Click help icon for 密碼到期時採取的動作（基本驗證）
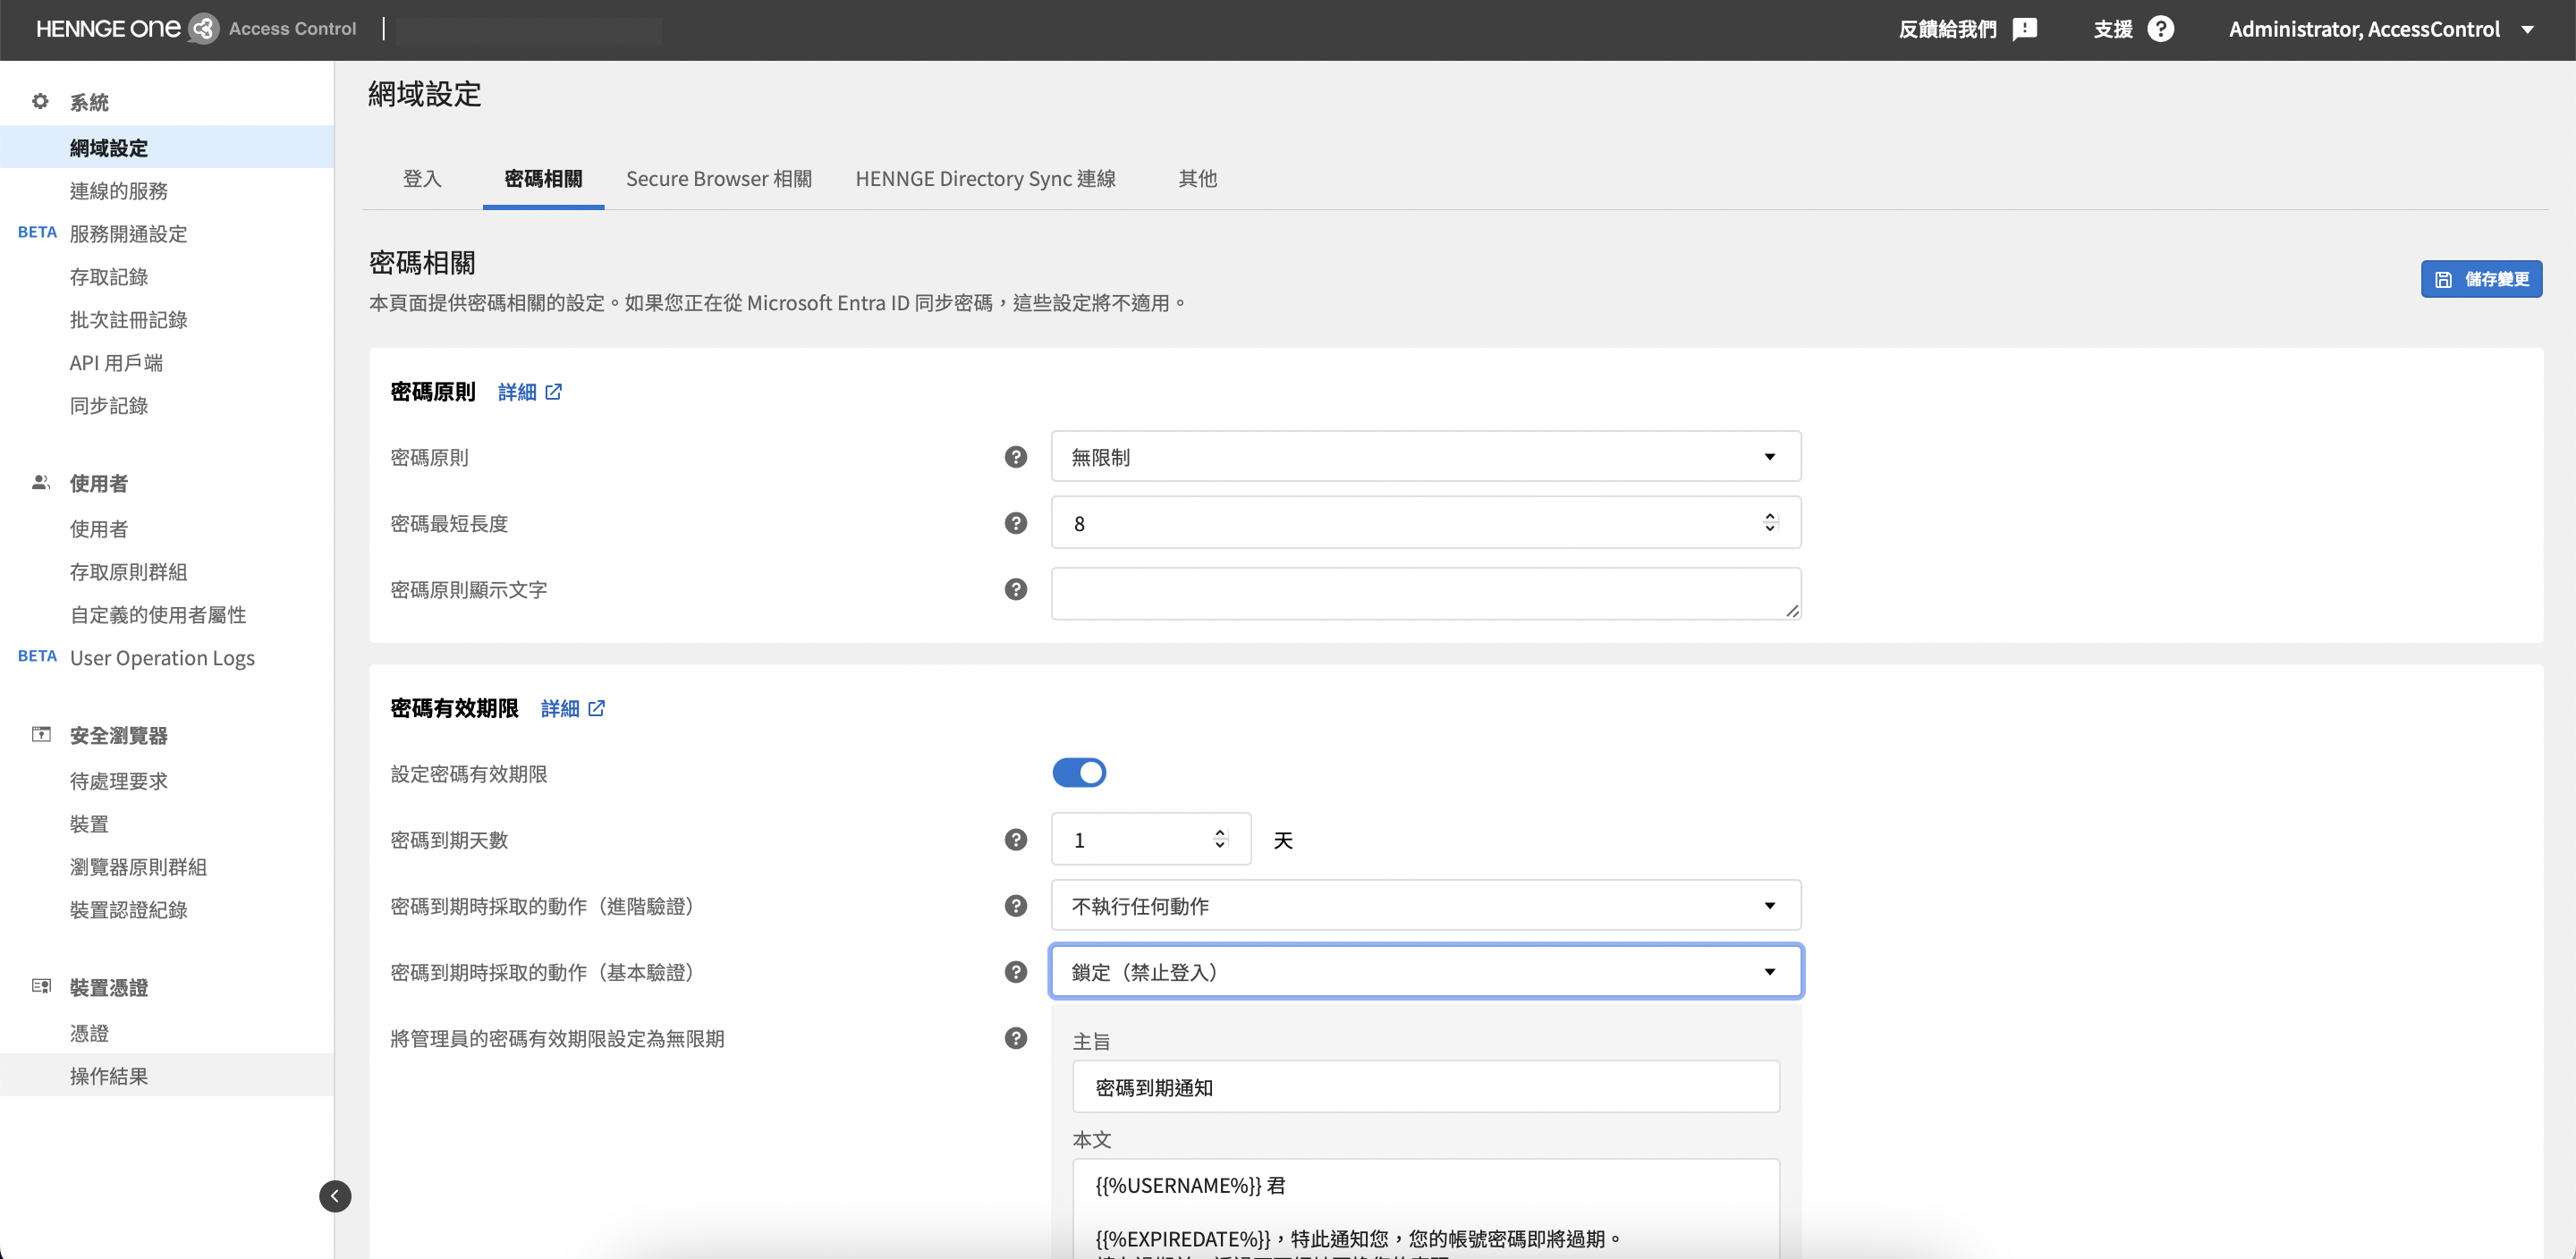 [1015, 971]
